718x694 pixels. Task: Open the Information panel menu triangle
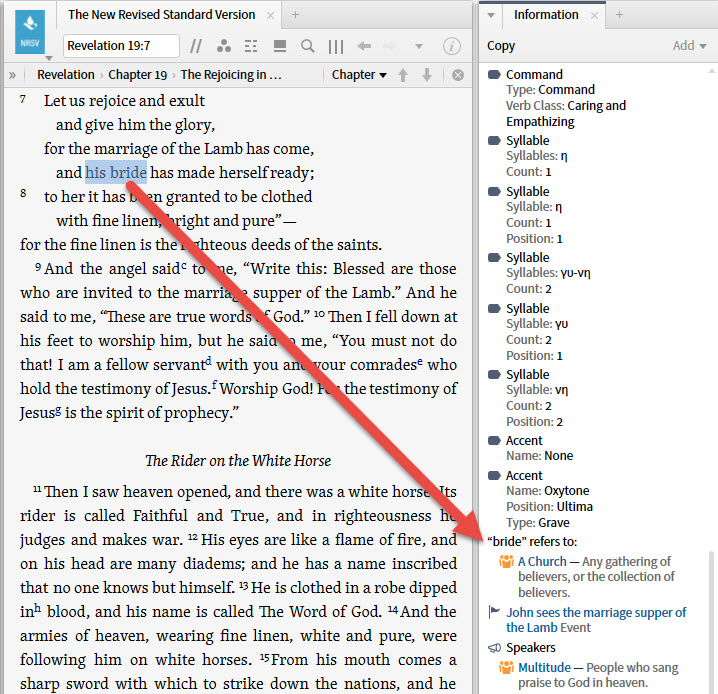pos(491,15)
